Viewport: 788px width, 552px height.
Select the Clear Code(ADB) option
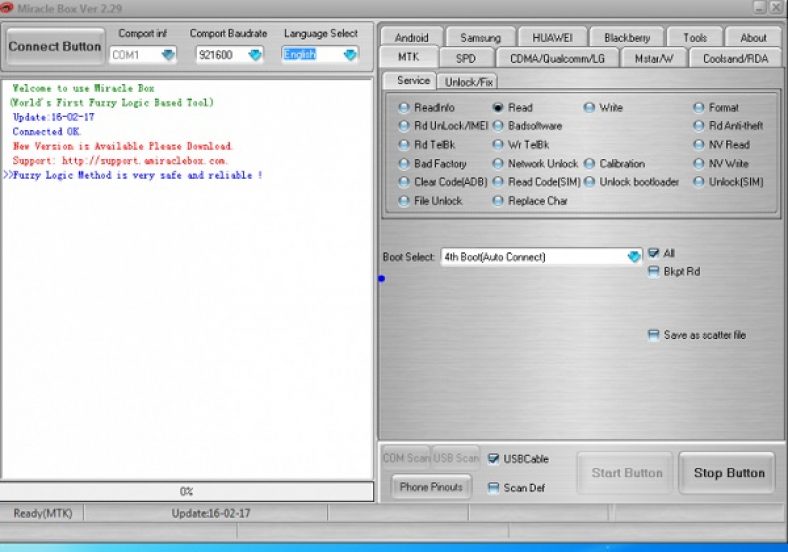pyautogui.click(x=442, y=182)
